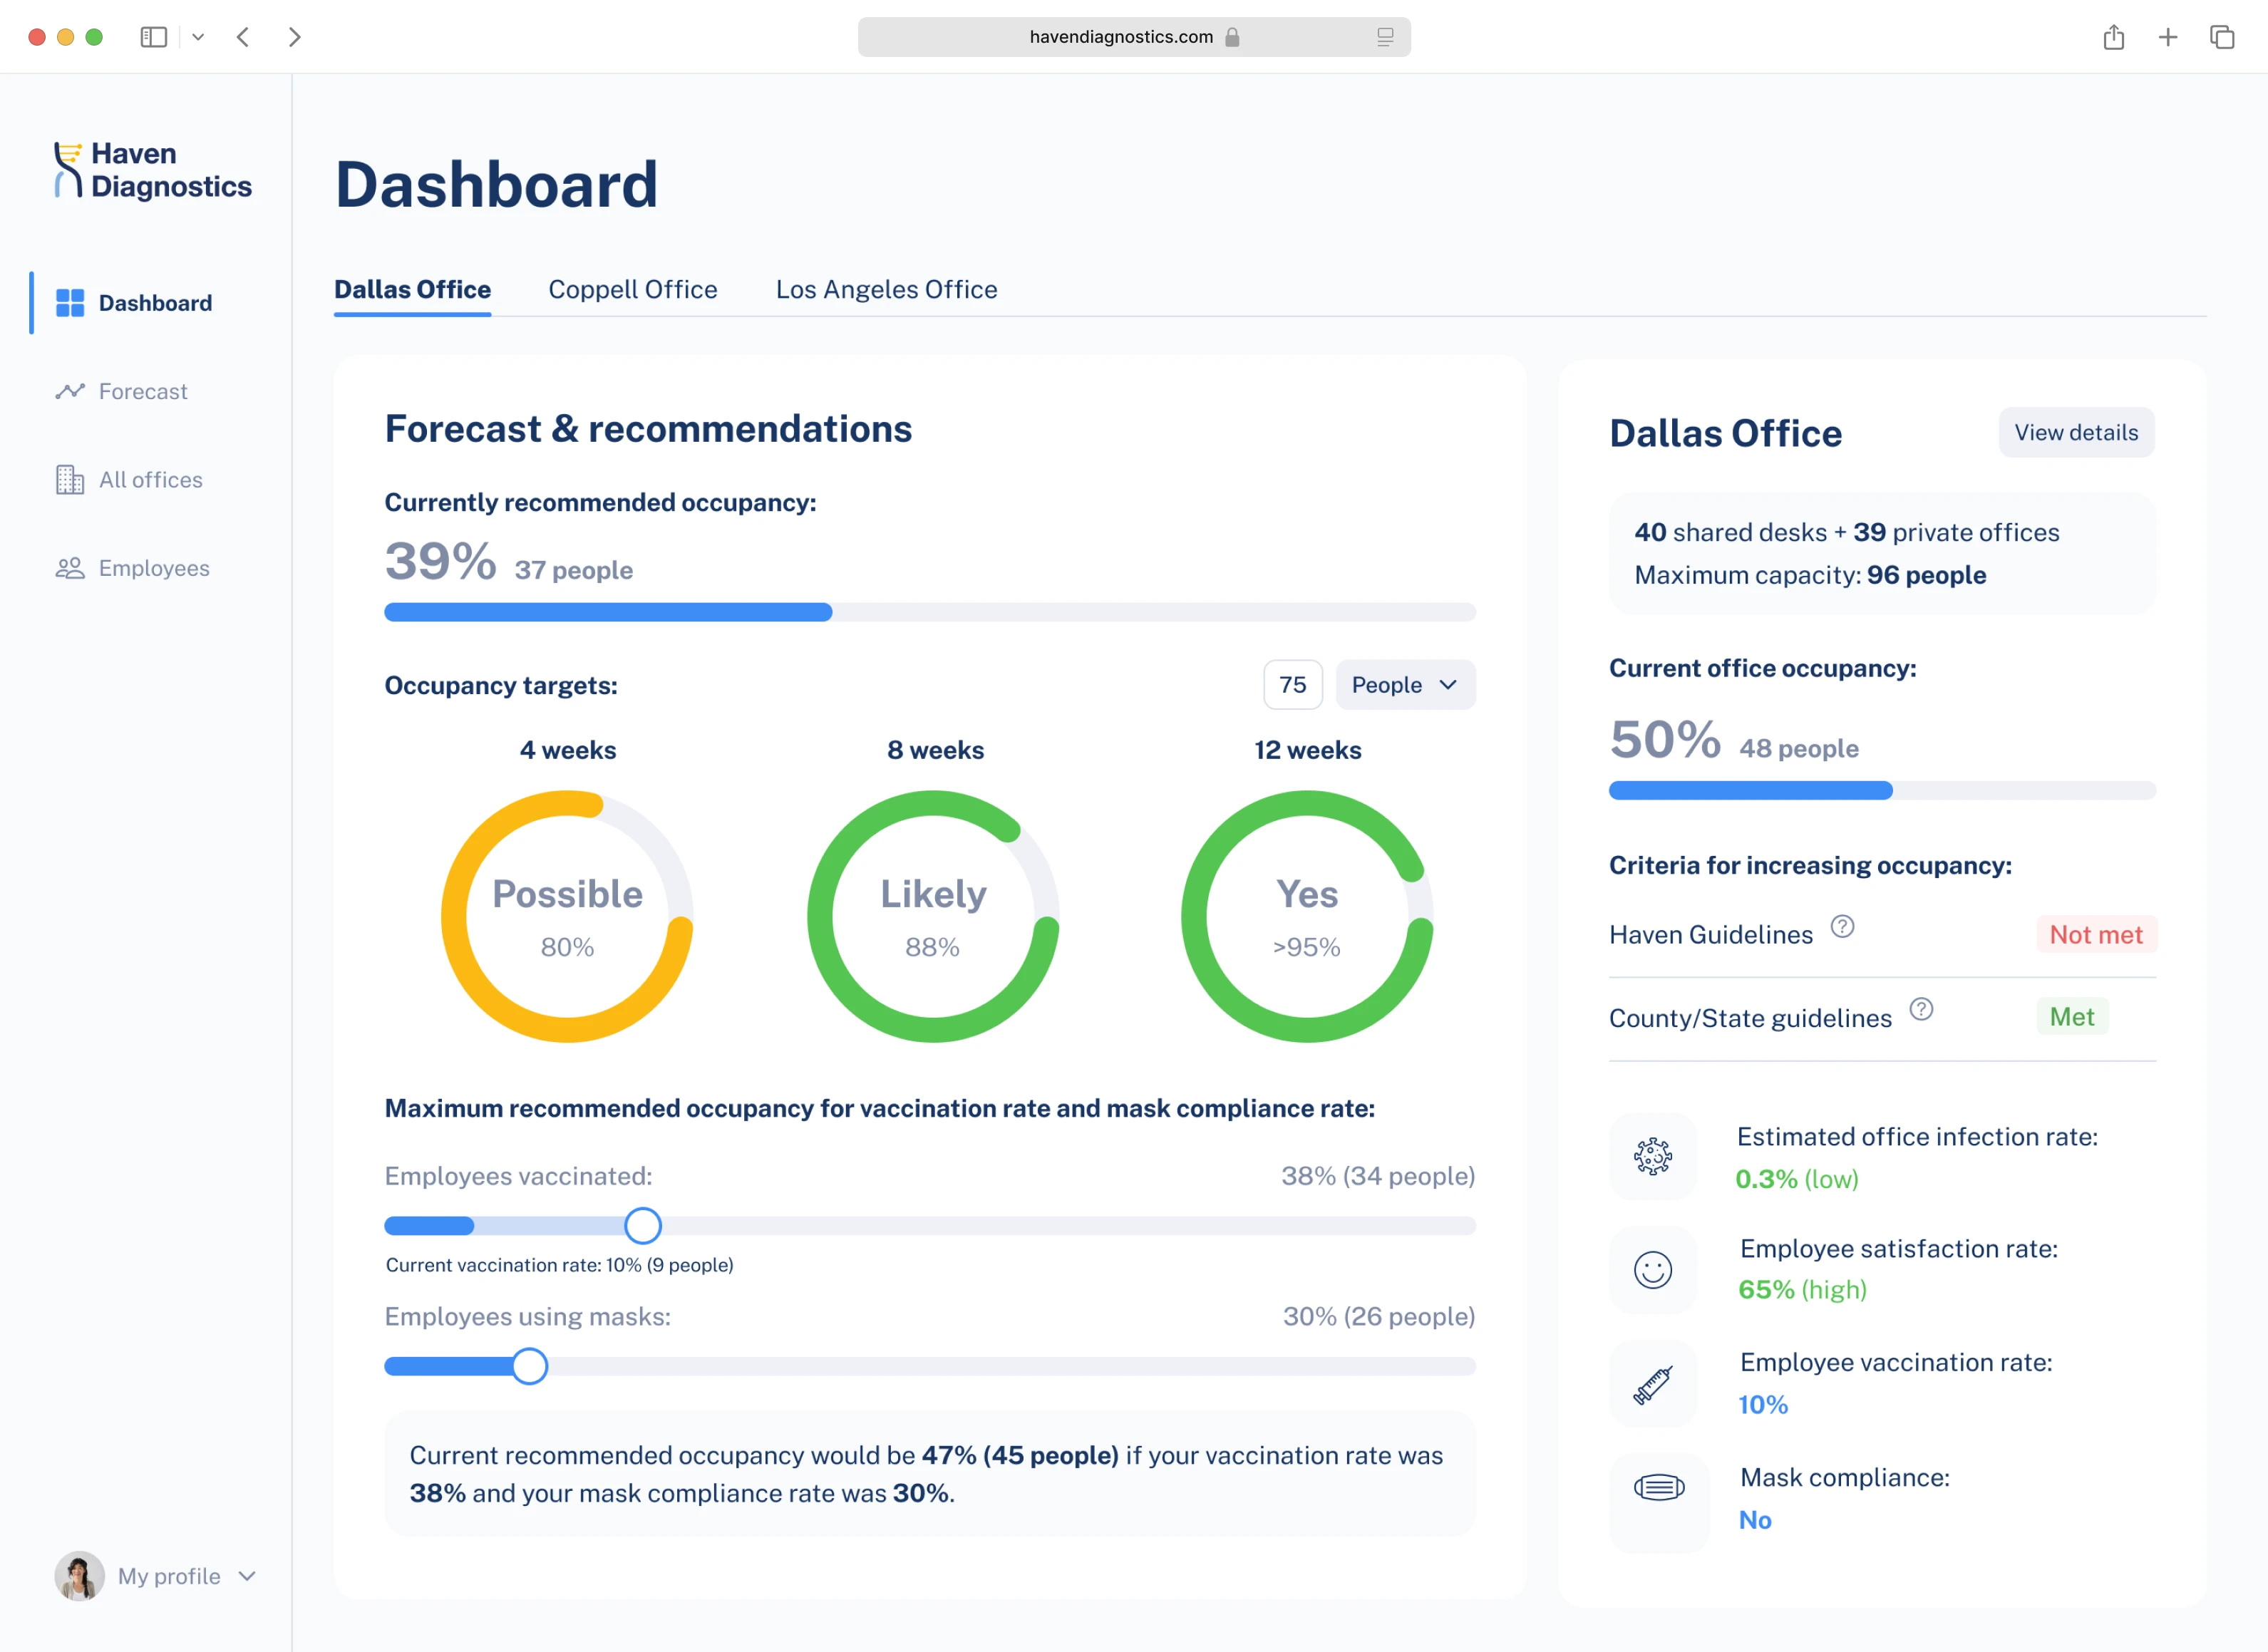Click the Employees vaccinated slider handle

coord(642,1225)
